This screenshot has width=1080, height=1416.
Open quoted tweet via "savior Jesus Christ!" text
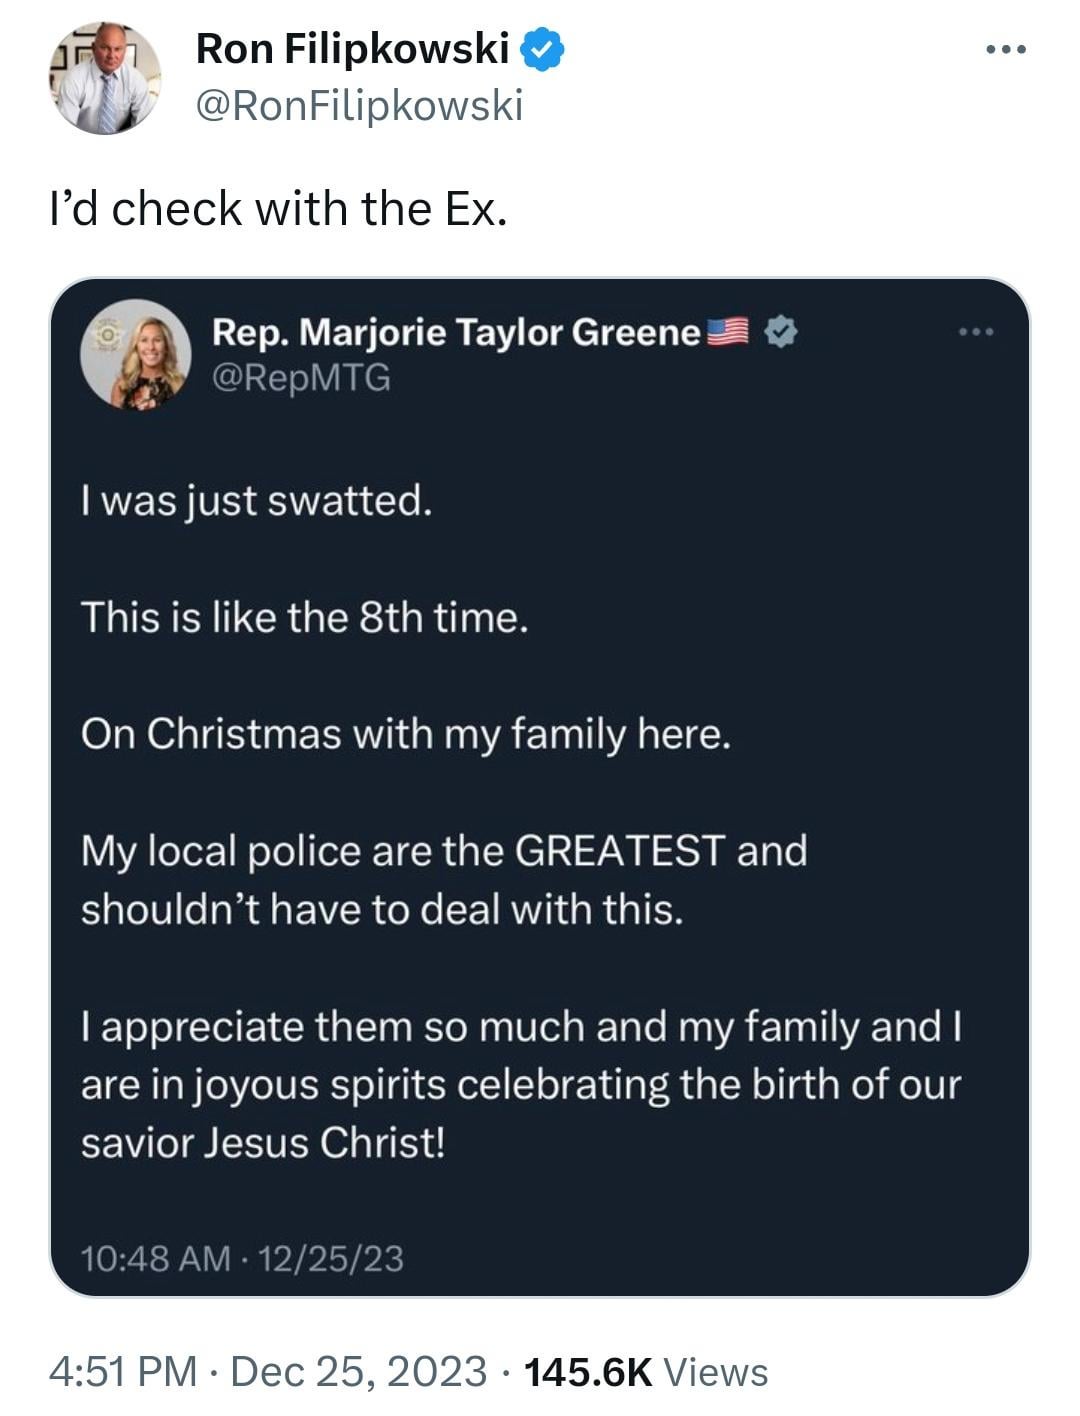coord(263,1142)
